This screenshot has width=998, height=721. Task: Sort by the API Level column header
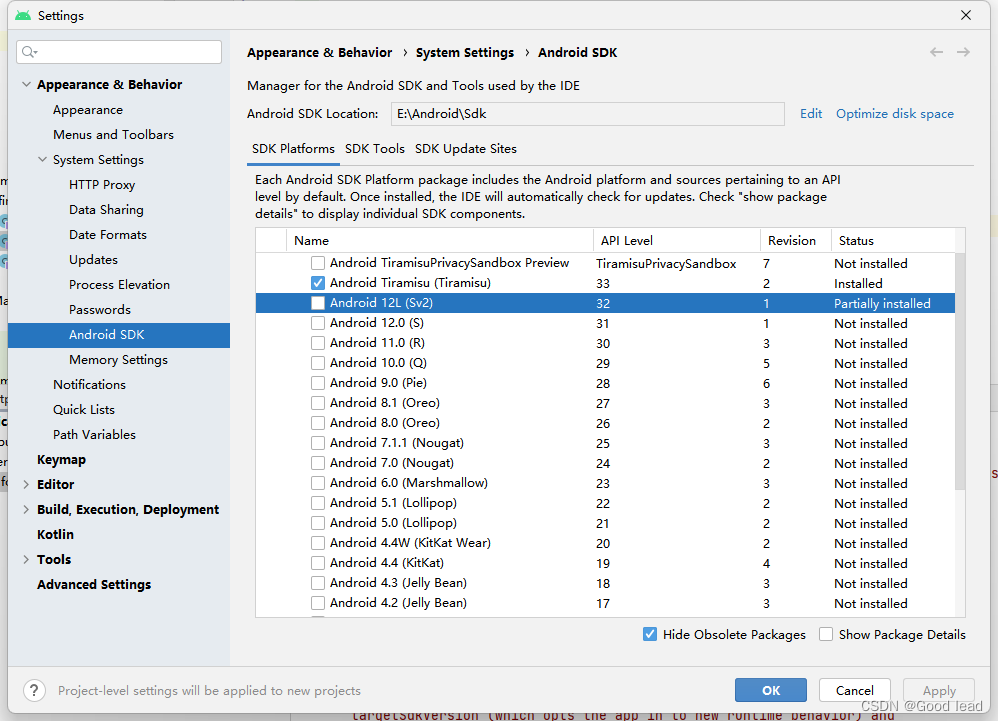point(677,241)
